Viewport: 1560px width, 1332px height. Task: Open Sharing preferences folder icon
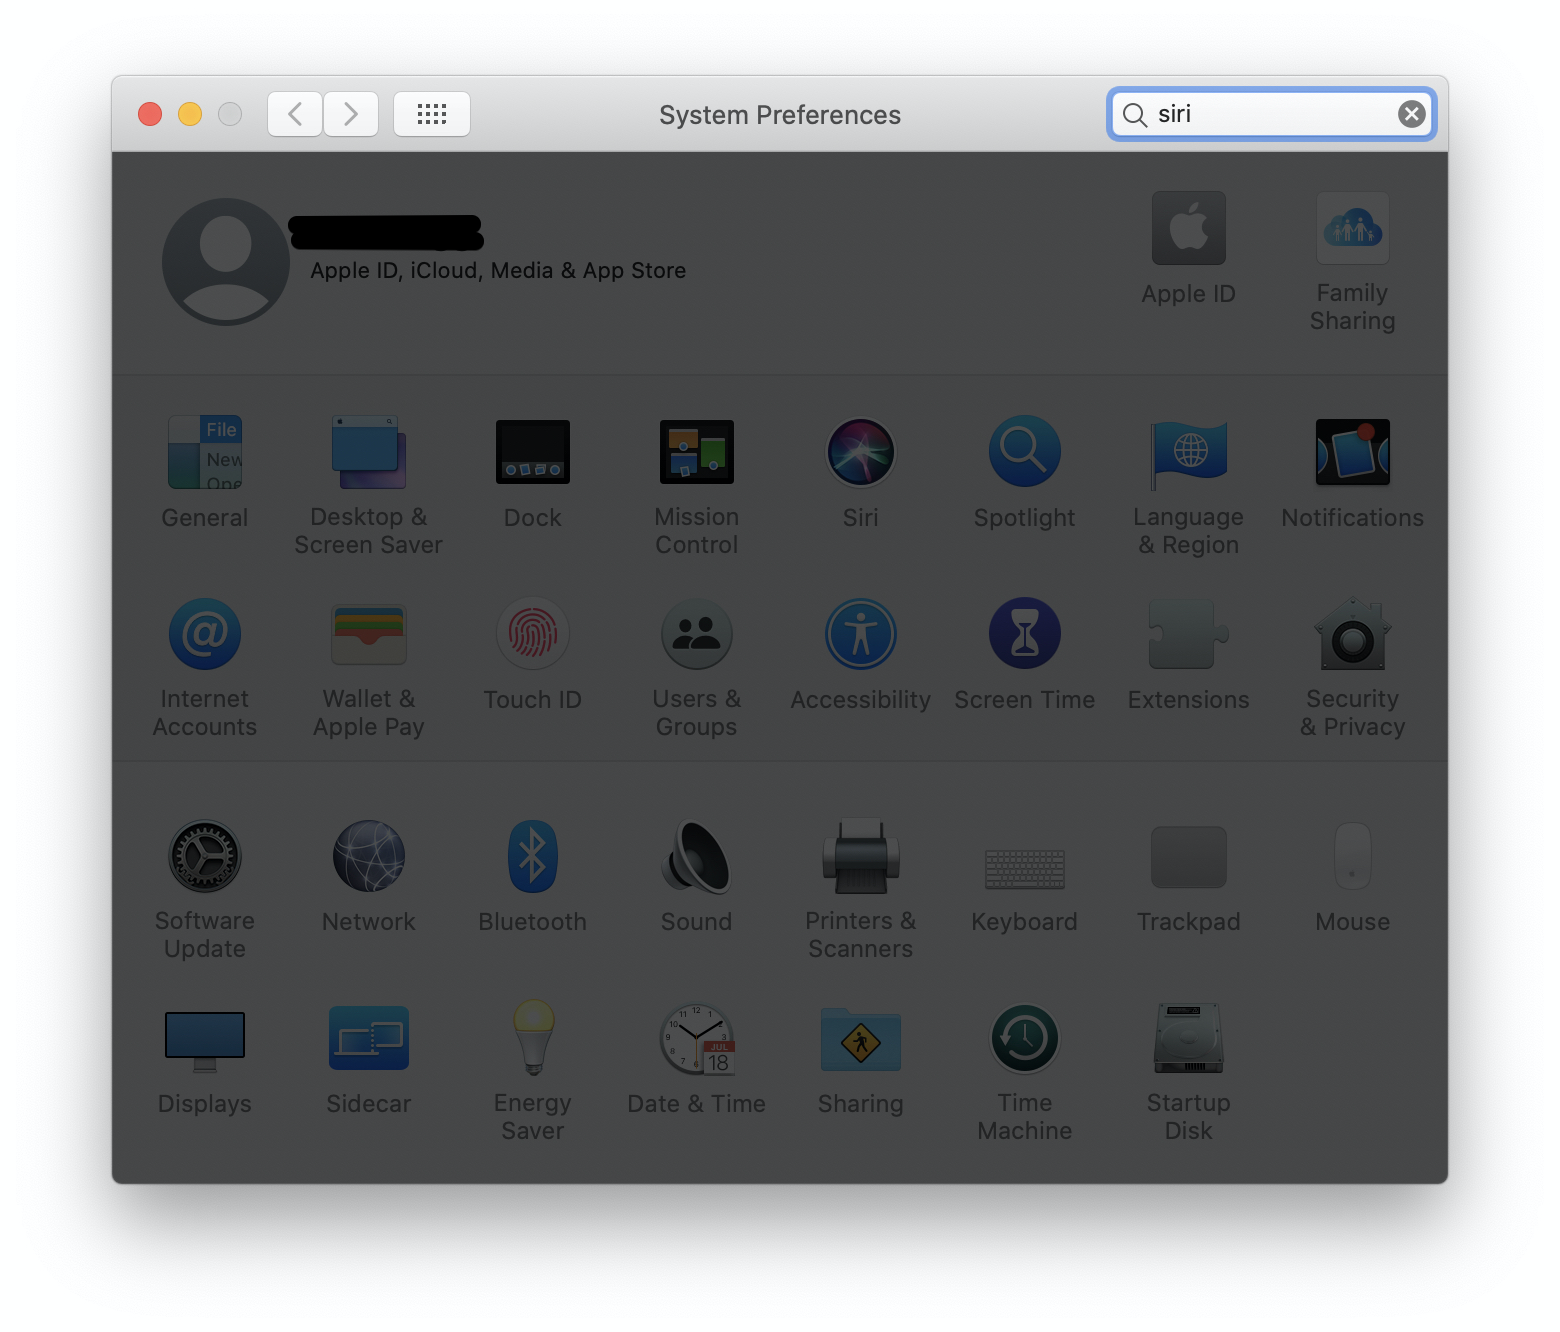tap(861, 1040)
